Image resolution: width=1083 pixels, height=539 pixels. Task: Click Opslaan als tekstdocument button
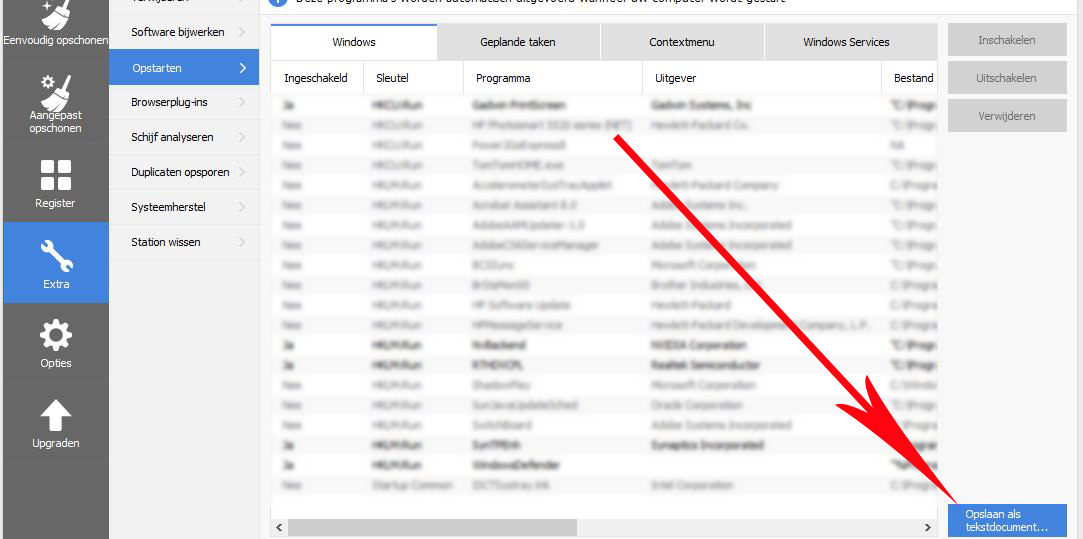pyautogui.click(x=1007, y=521)
